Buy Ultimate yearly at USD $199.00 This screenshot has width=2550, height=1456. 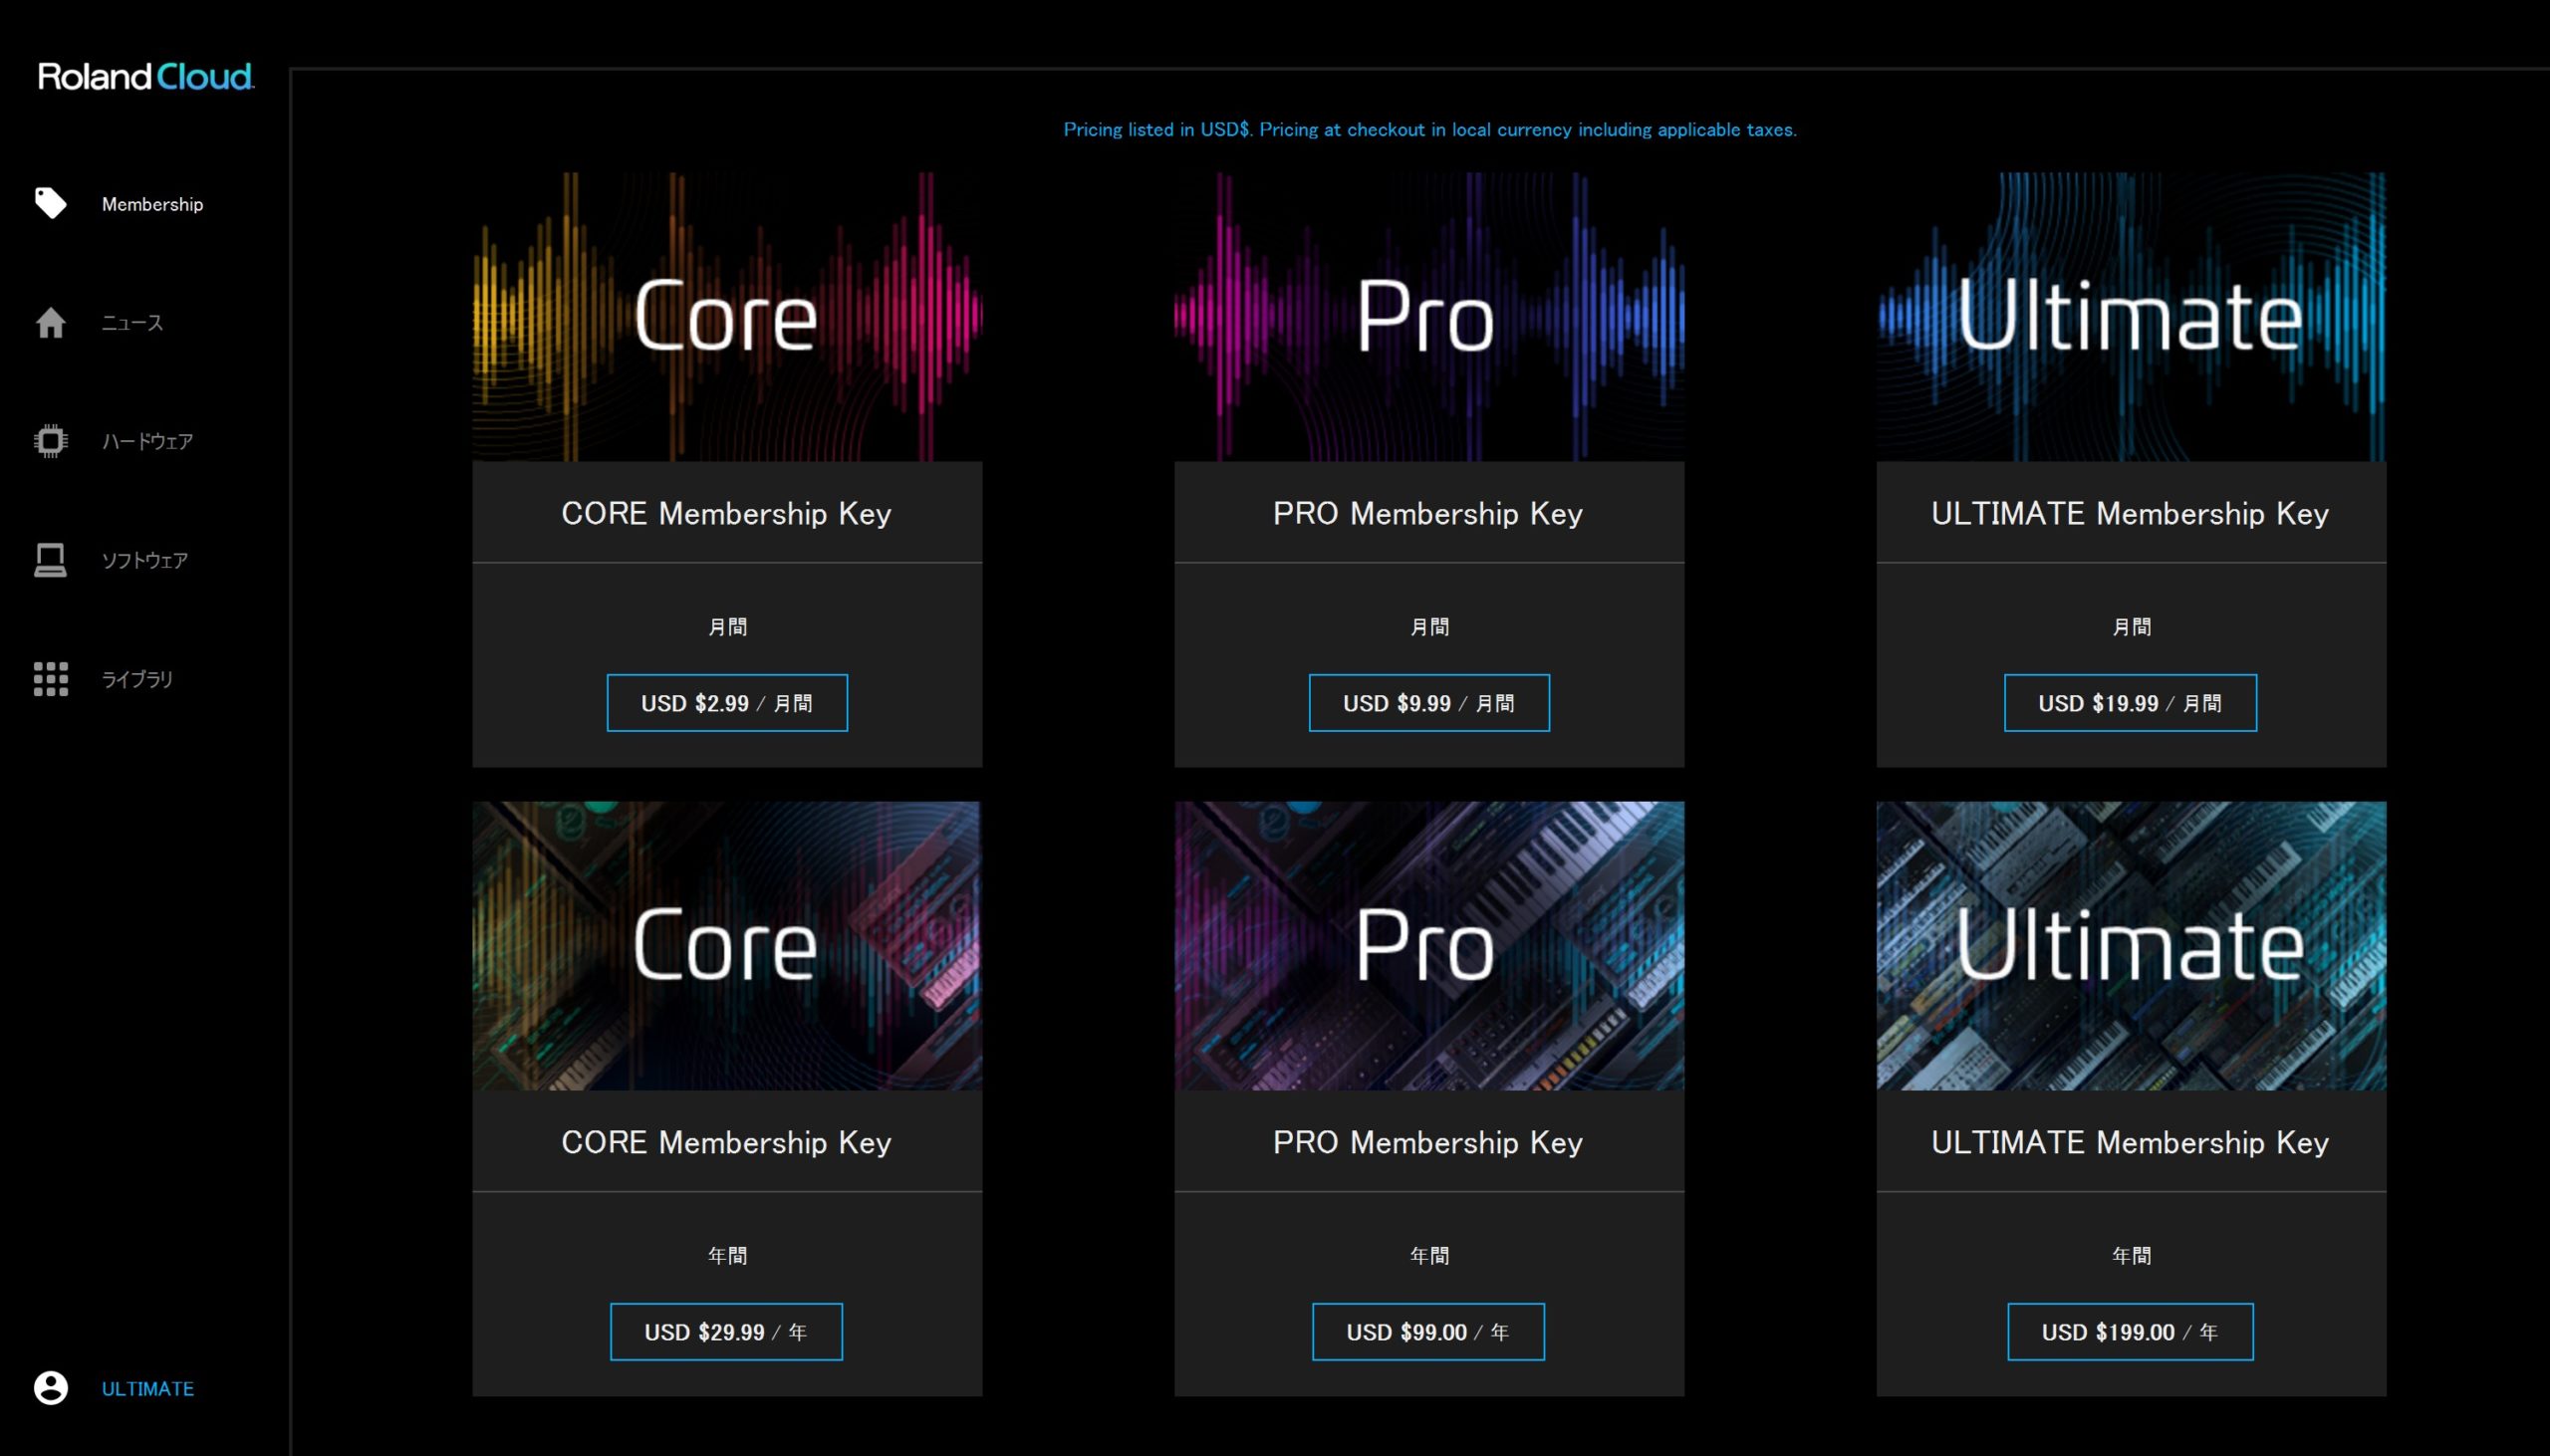point(2130,1332)
